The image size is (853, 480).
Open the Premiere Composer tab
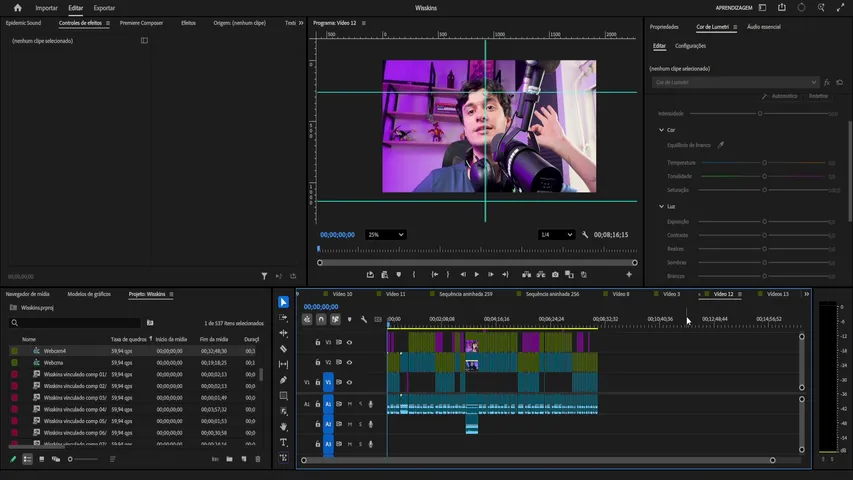point(141,23)
